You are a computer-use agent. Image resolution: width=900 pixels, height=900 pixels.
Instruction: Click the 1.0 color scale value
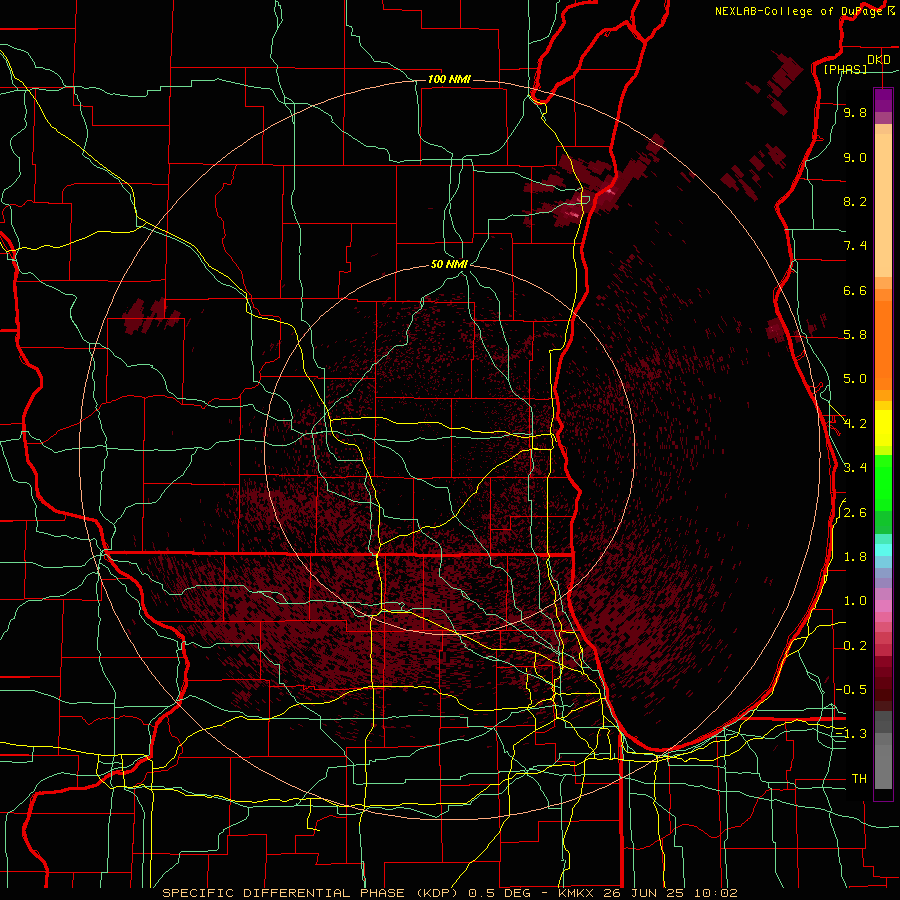tap(855, 601)
